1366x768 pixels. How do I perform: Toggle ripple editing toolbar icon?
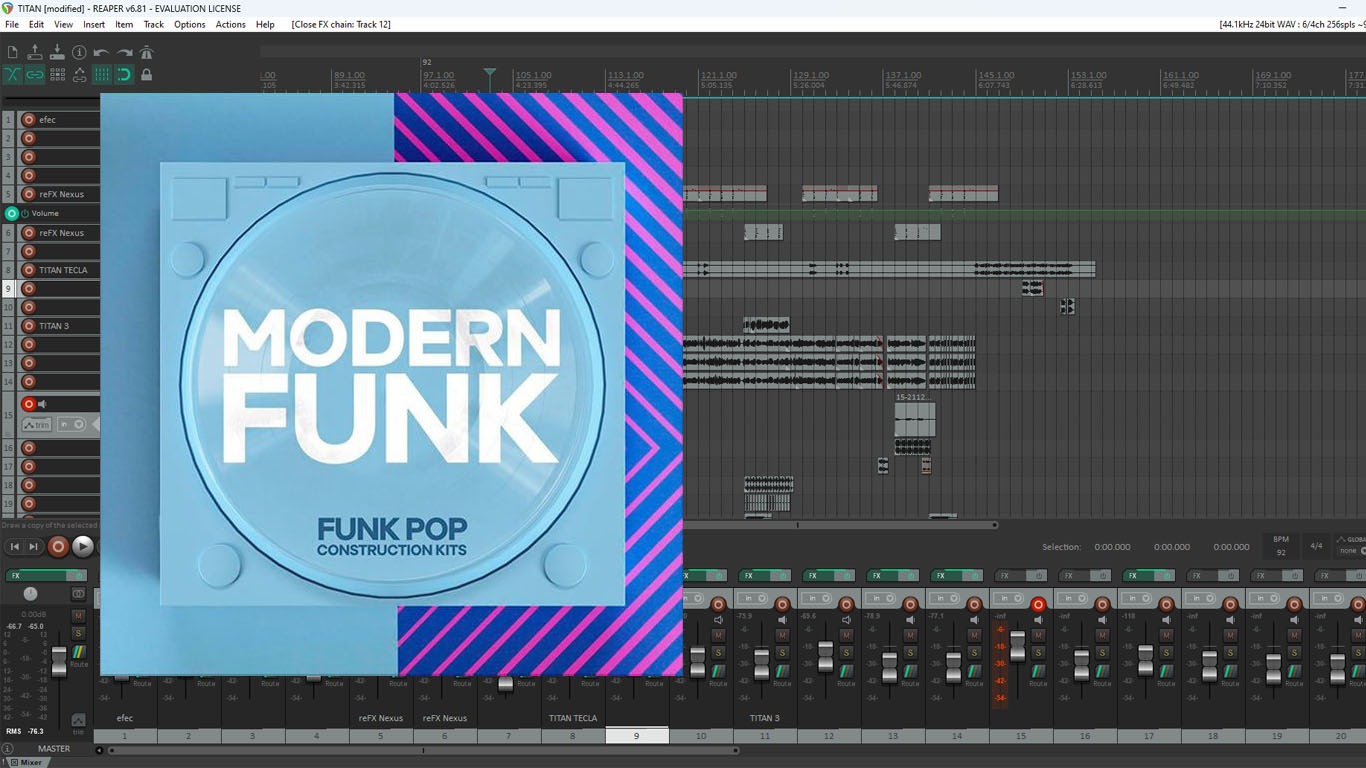[x=57, y=74]
